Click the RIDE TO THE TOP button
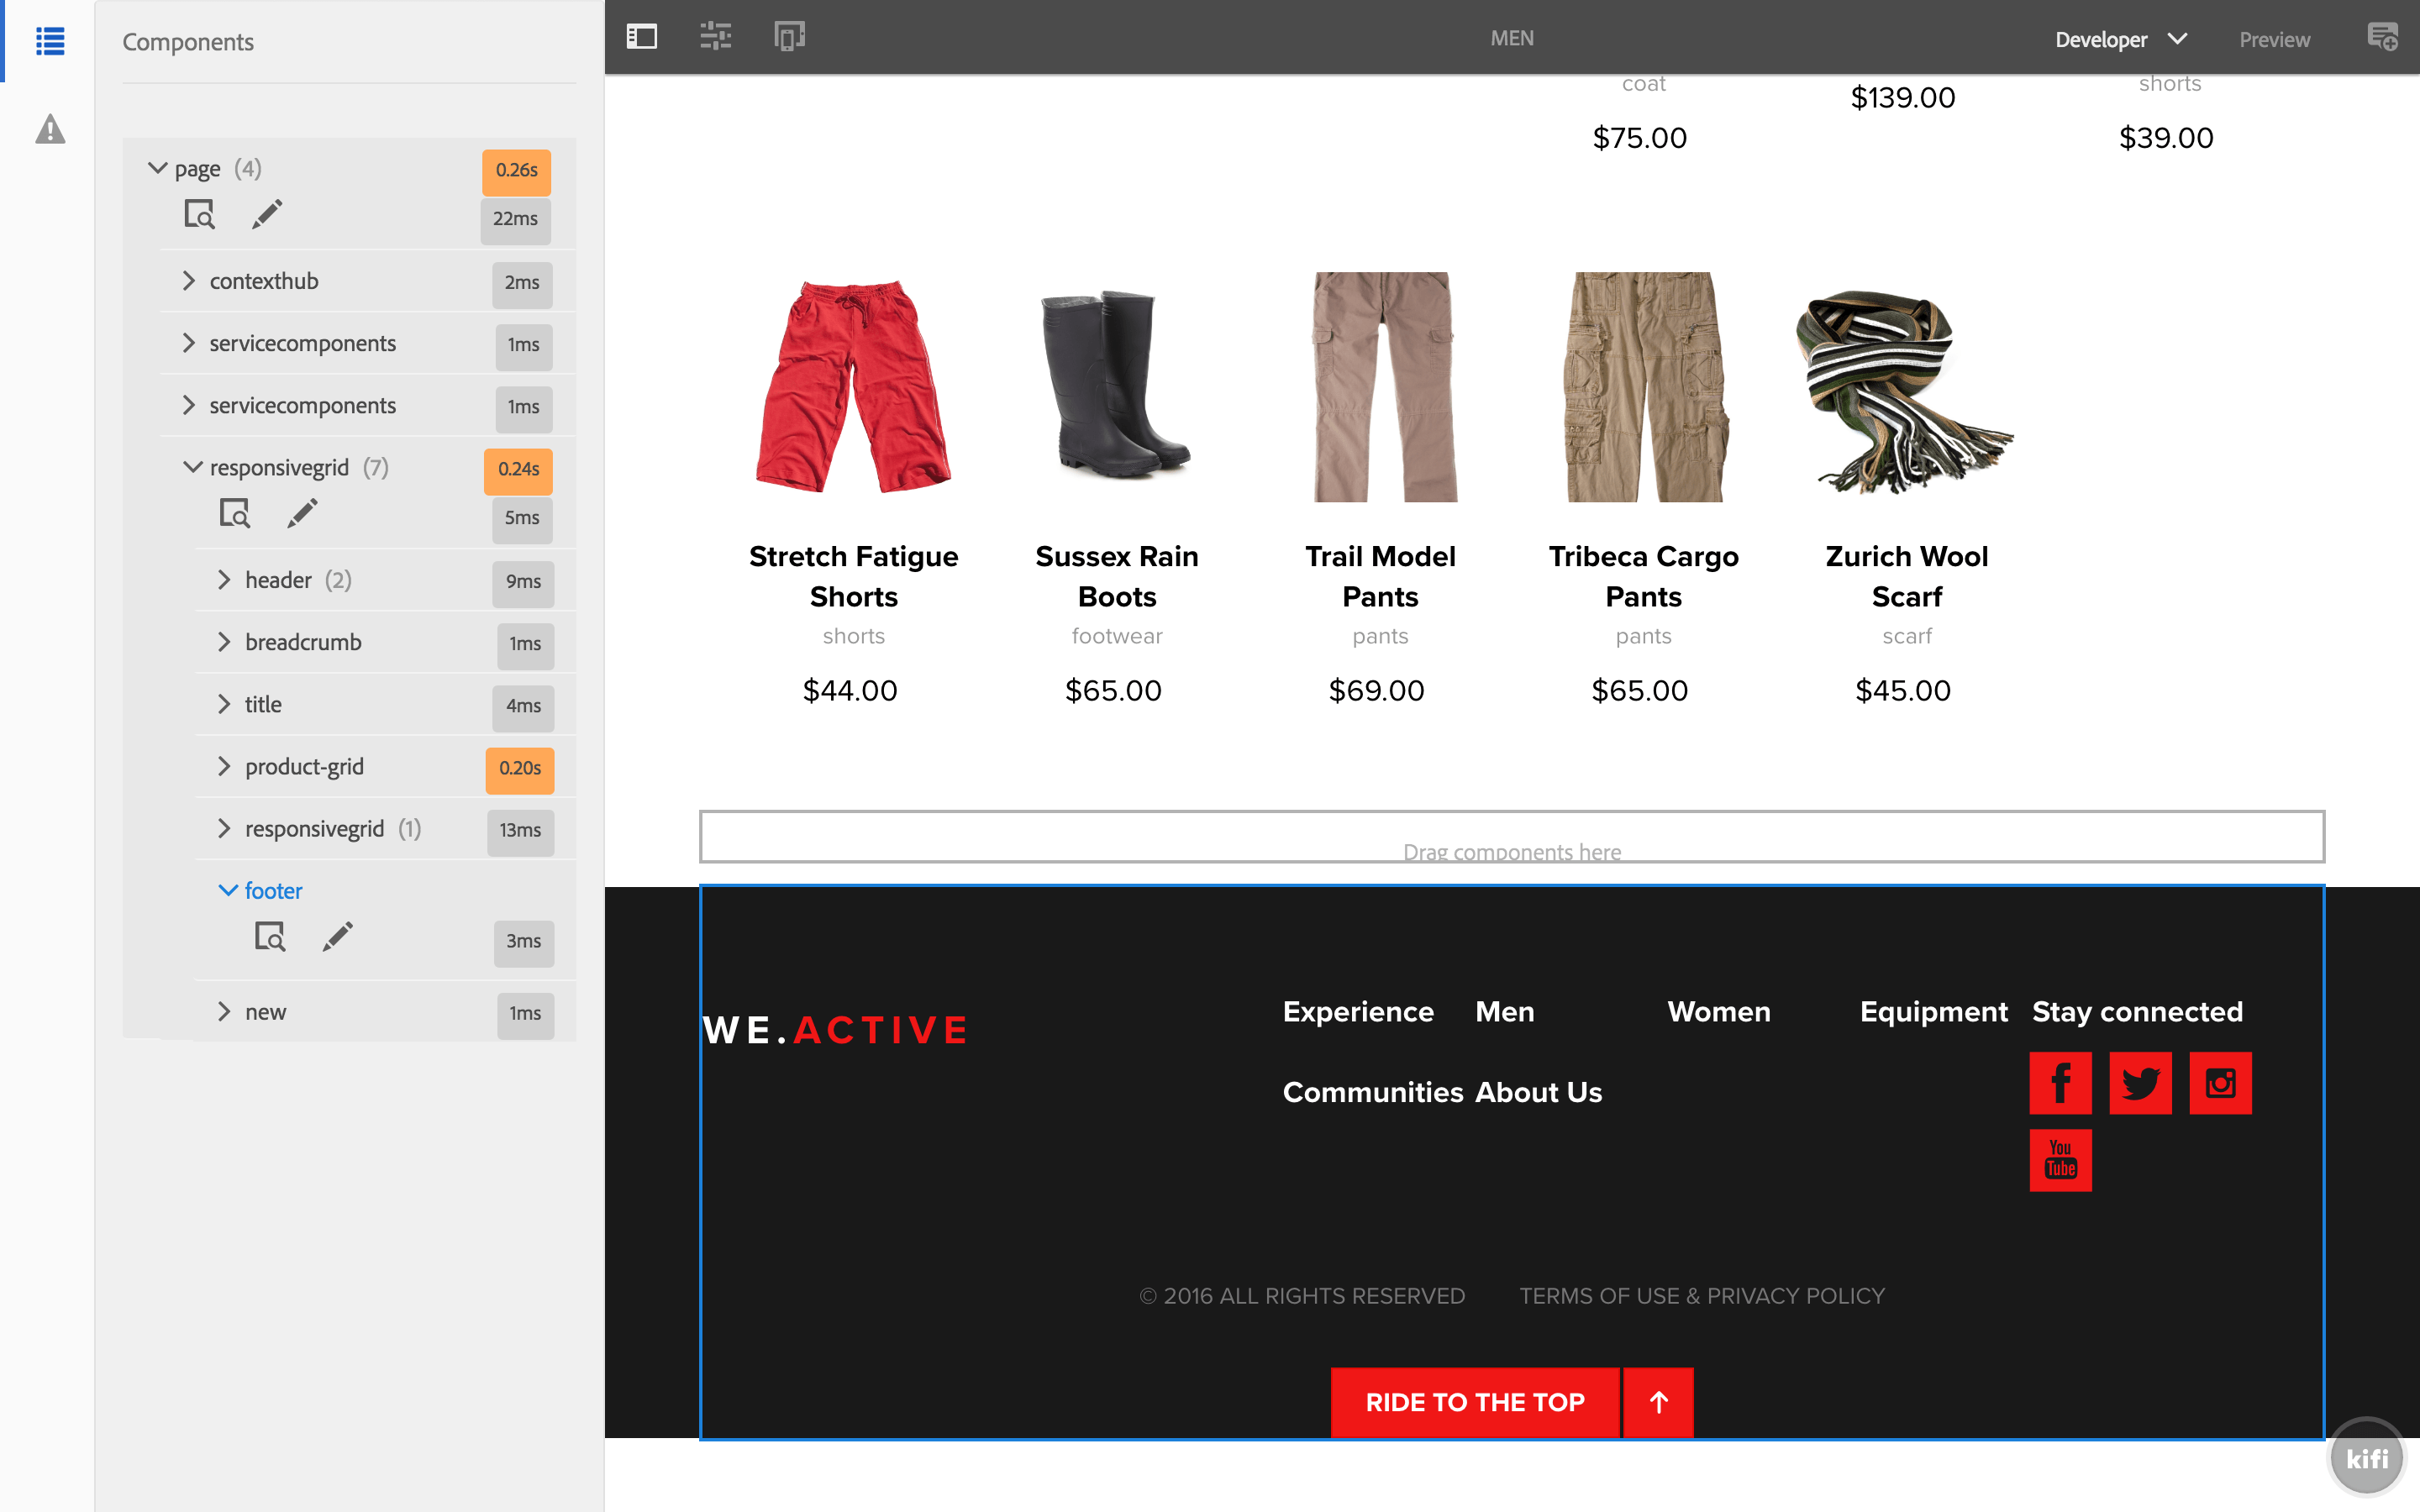 [1474, 1401]
